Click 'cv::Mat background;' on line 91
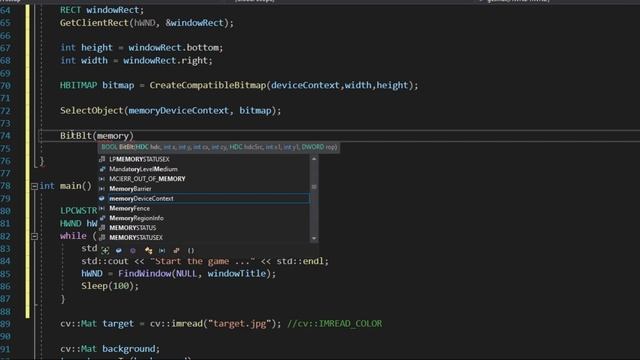This screenshot has height=360, width=640. click(110, 349)
